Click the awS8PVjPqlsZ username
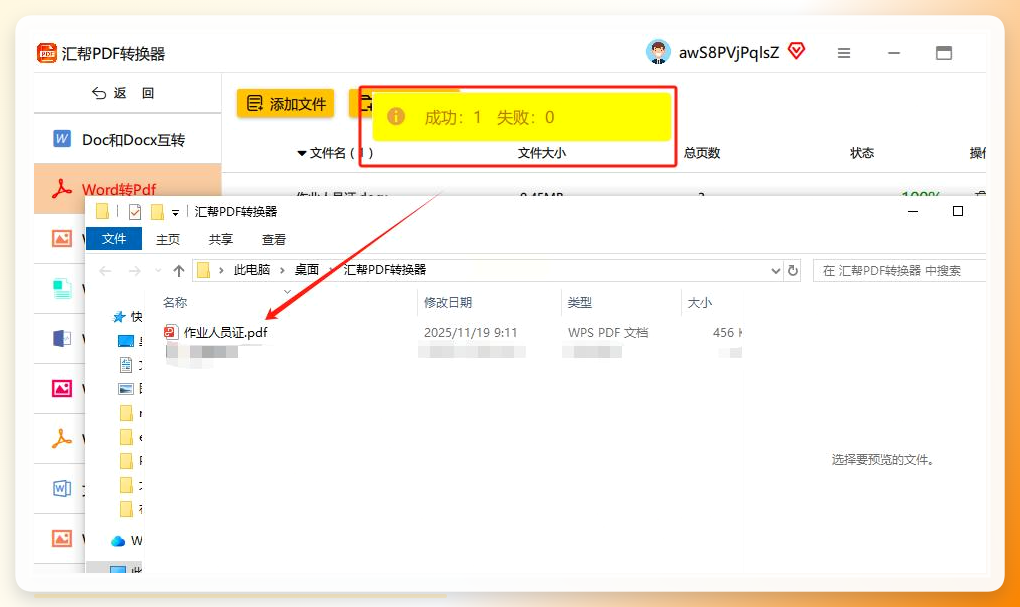 [729, 53]
